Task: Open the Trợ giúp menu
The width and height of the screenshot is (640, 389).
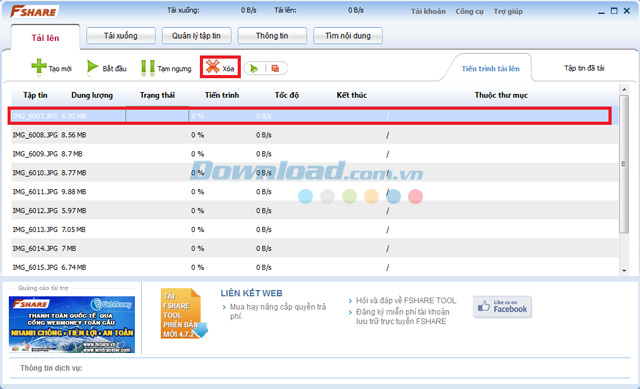Action: [x=508, y=11]
